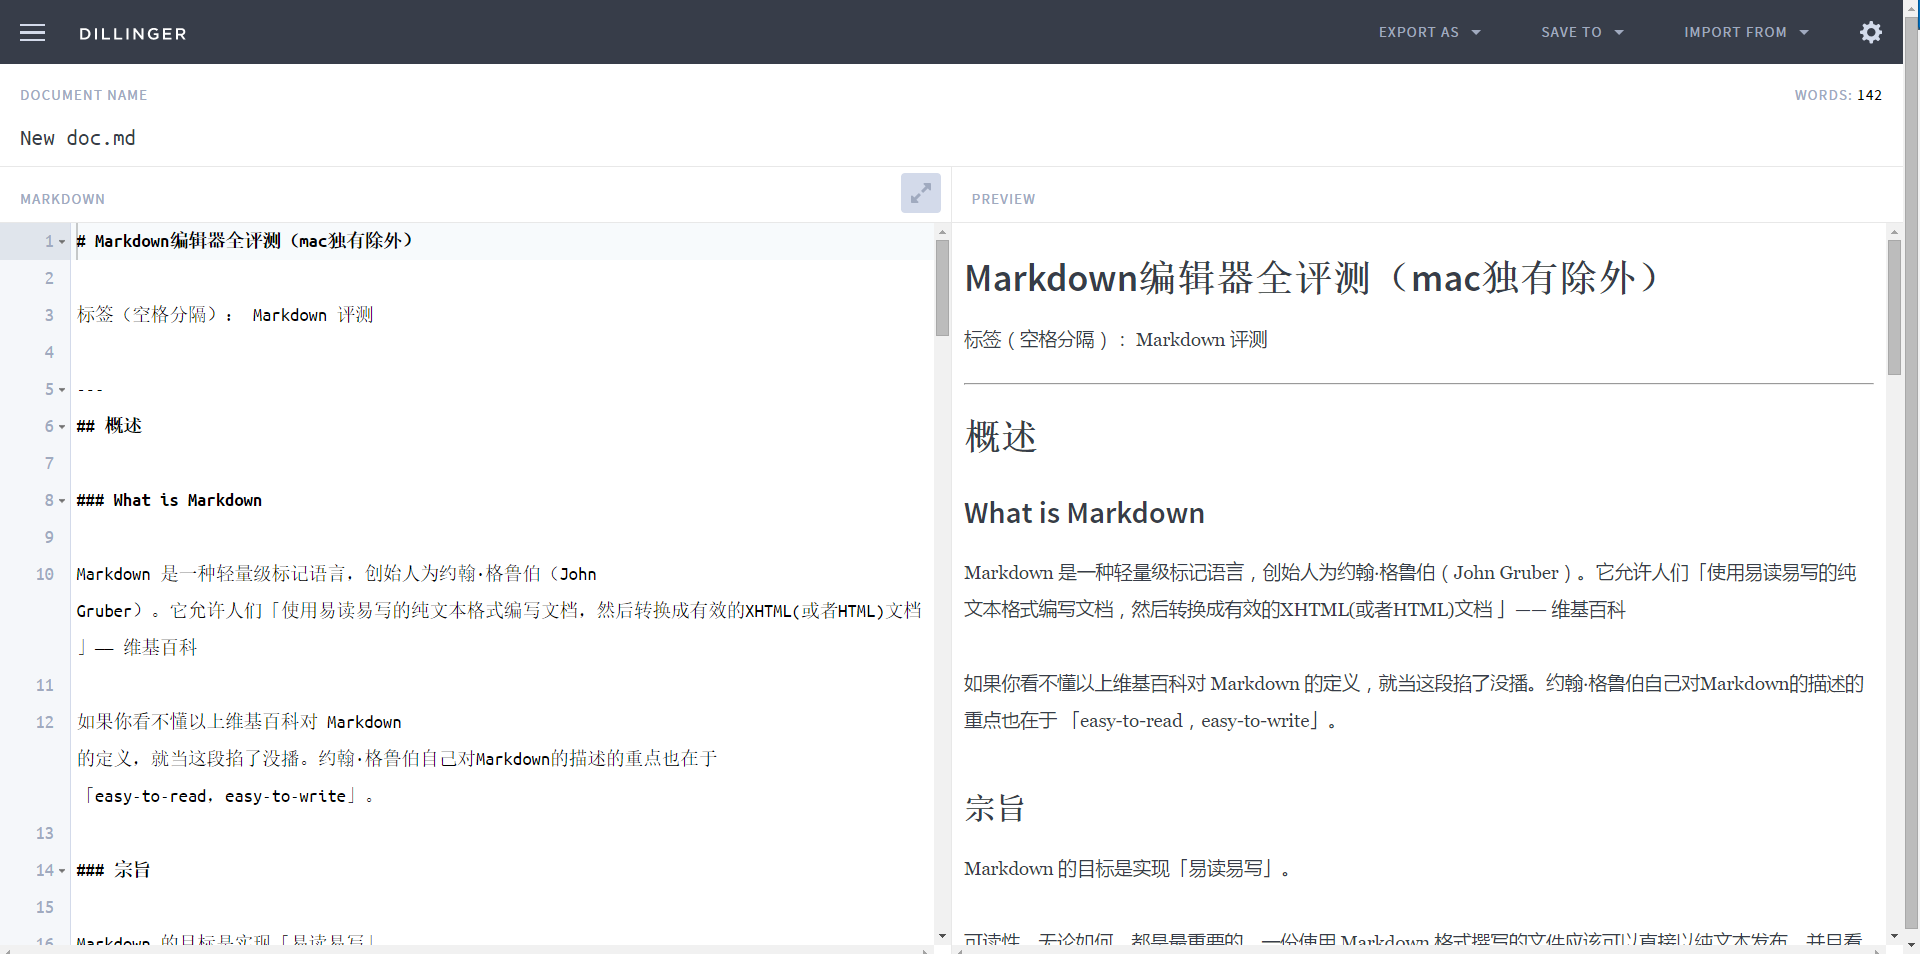Click the Dillinger logo title
The width and height of the screenshot is (1920, 954).
[133, 33]
